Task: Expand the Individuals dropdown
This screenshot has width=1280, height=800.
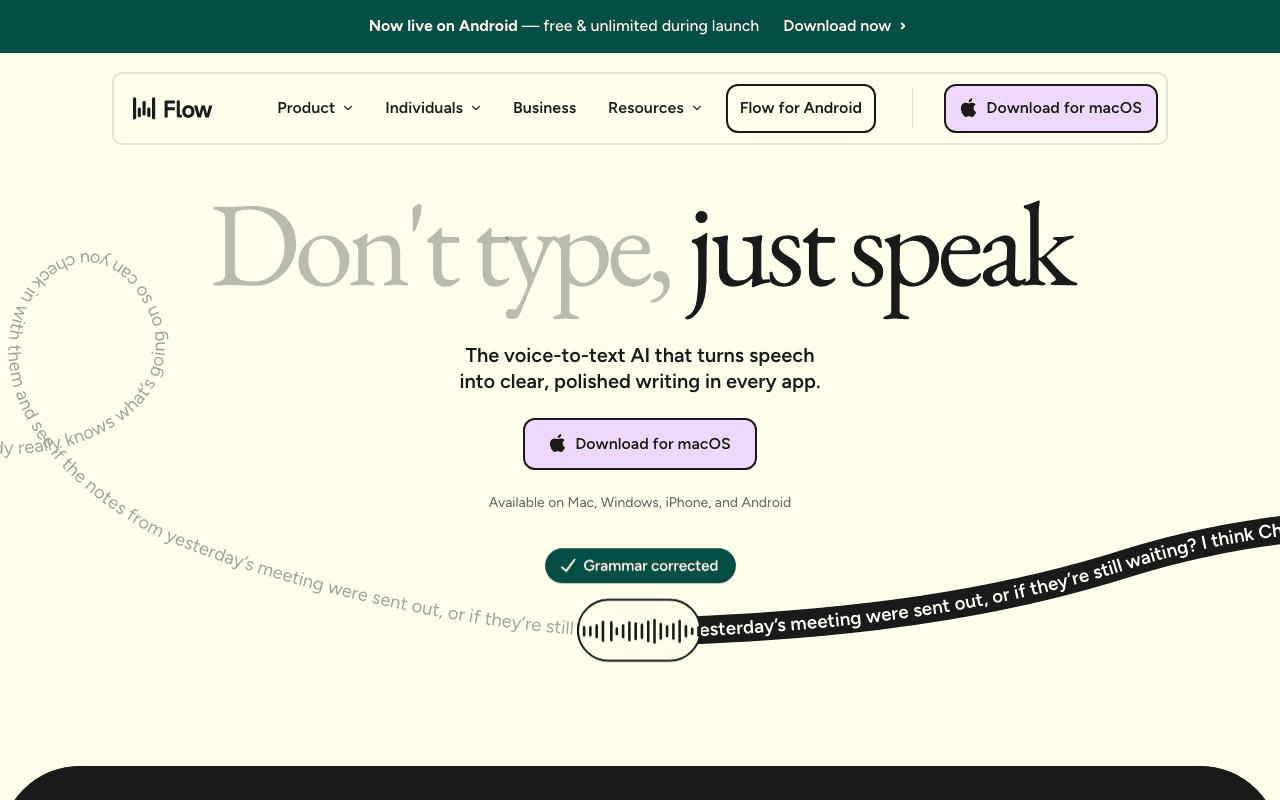Action: pos(424,108)
